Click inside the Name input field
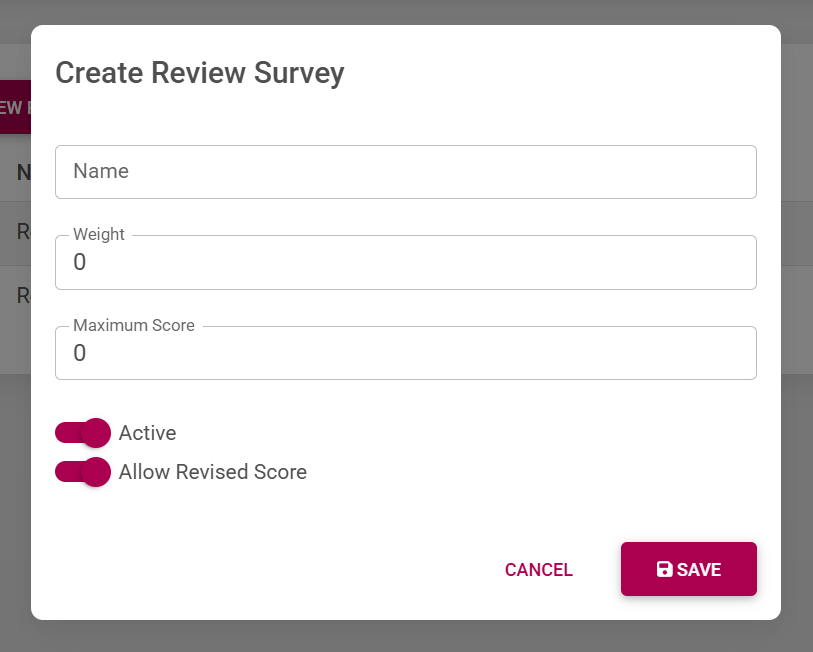Viewport: 813px width, 652px height. click(406, 171)
